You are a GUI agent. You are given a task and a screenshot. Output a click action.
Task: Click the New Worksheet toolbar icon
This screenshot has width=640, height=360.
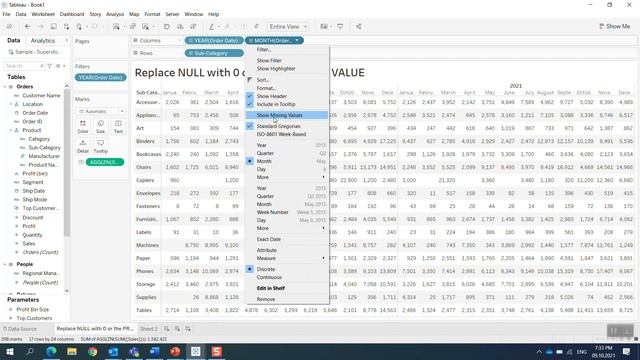[116, 27]
